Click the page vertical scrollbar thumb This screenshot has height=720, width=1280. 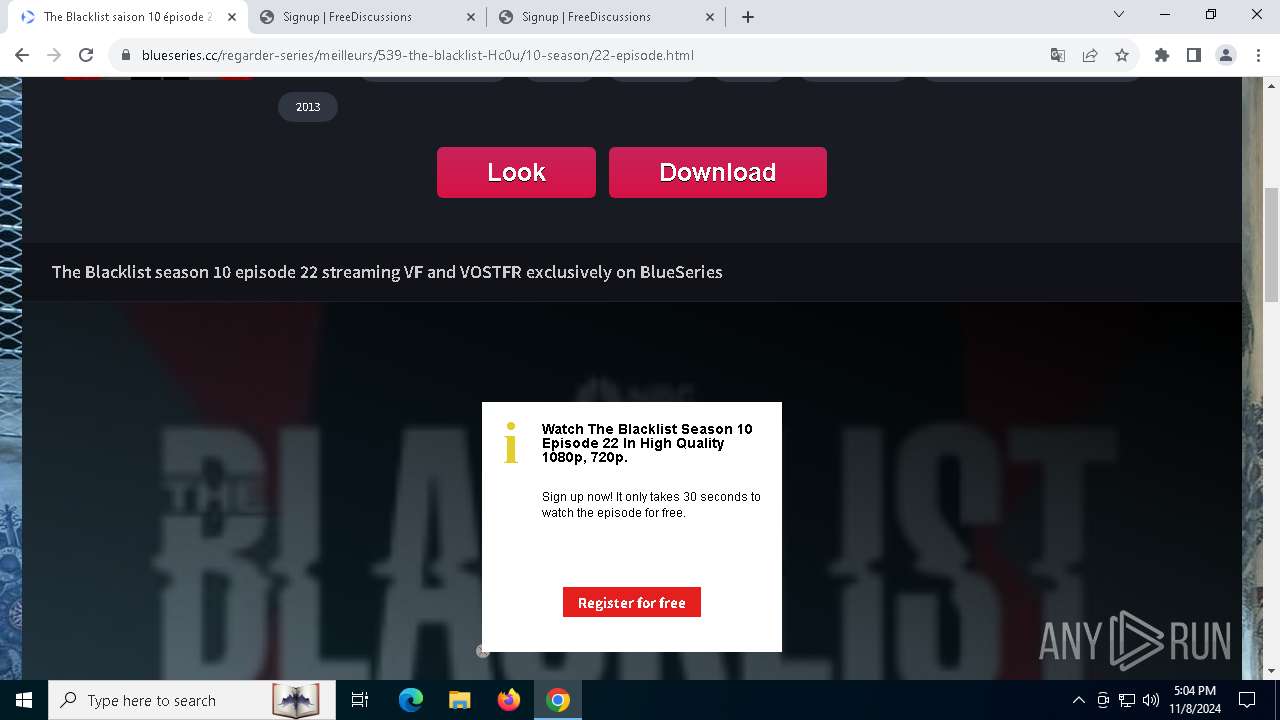click(x=1272, y=244)
